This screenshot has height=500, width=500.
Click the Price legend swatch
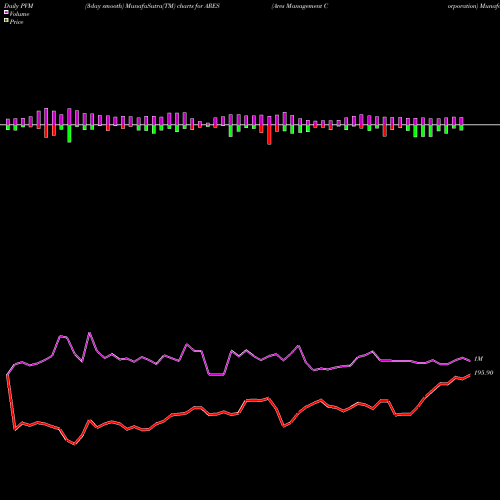[x=6, y=21]
